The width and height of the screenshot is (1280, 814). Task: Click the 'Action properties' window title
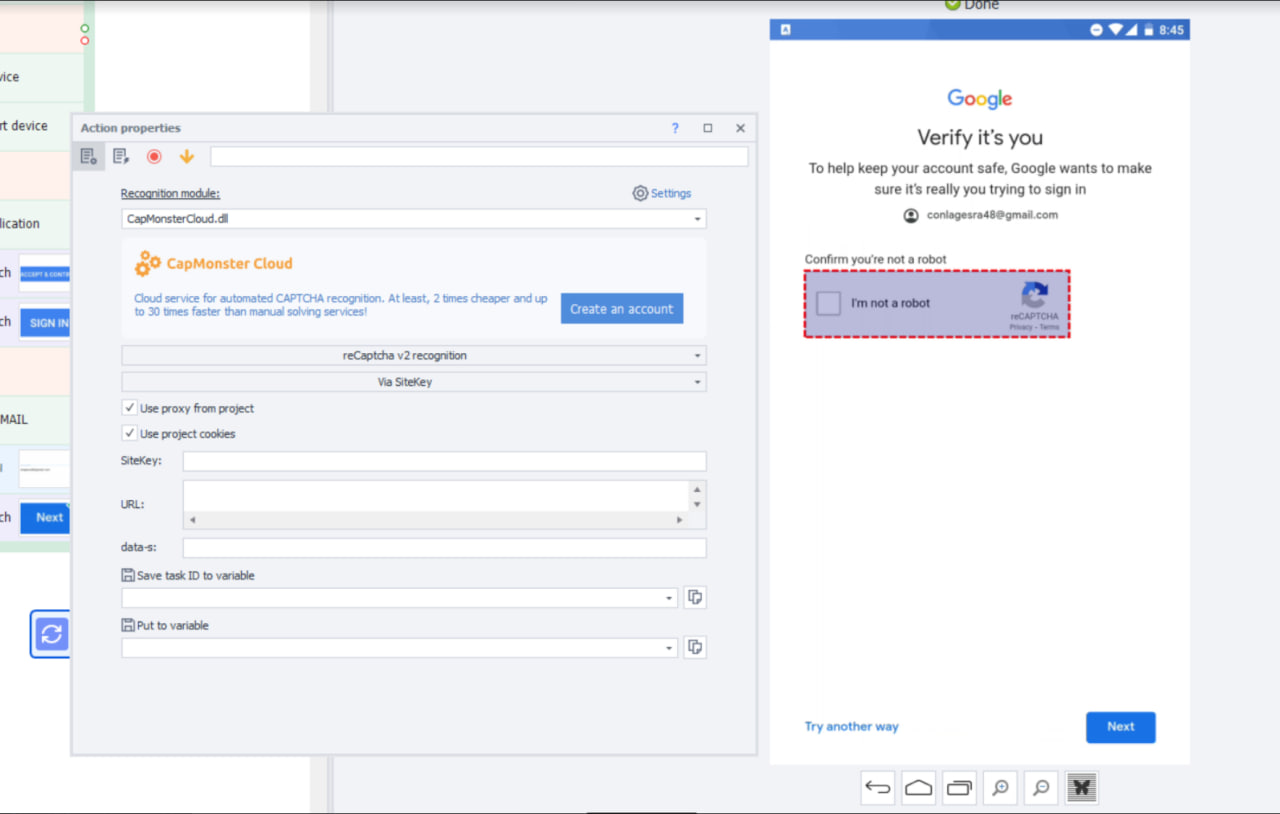point(131,128)
